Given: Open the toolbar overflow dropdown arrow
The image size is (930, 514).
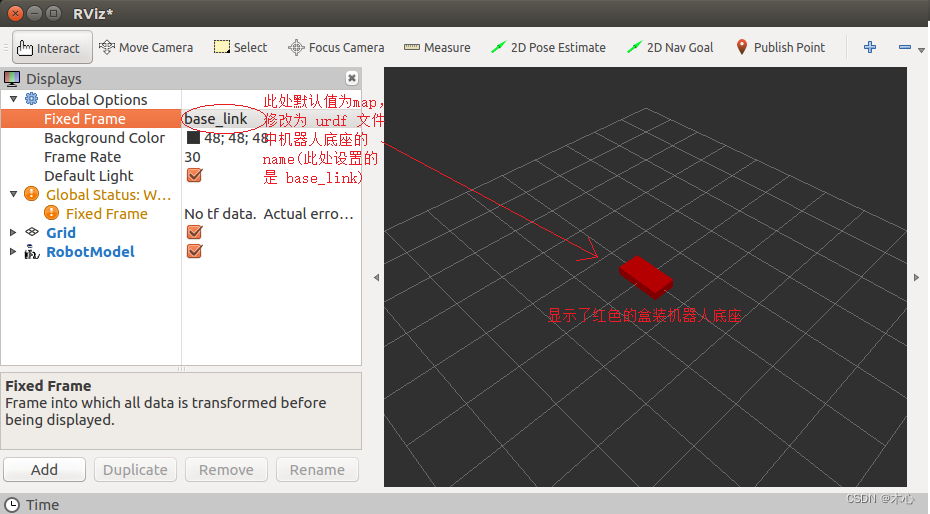Looking at the screenshot, I should tap(921, 50).
